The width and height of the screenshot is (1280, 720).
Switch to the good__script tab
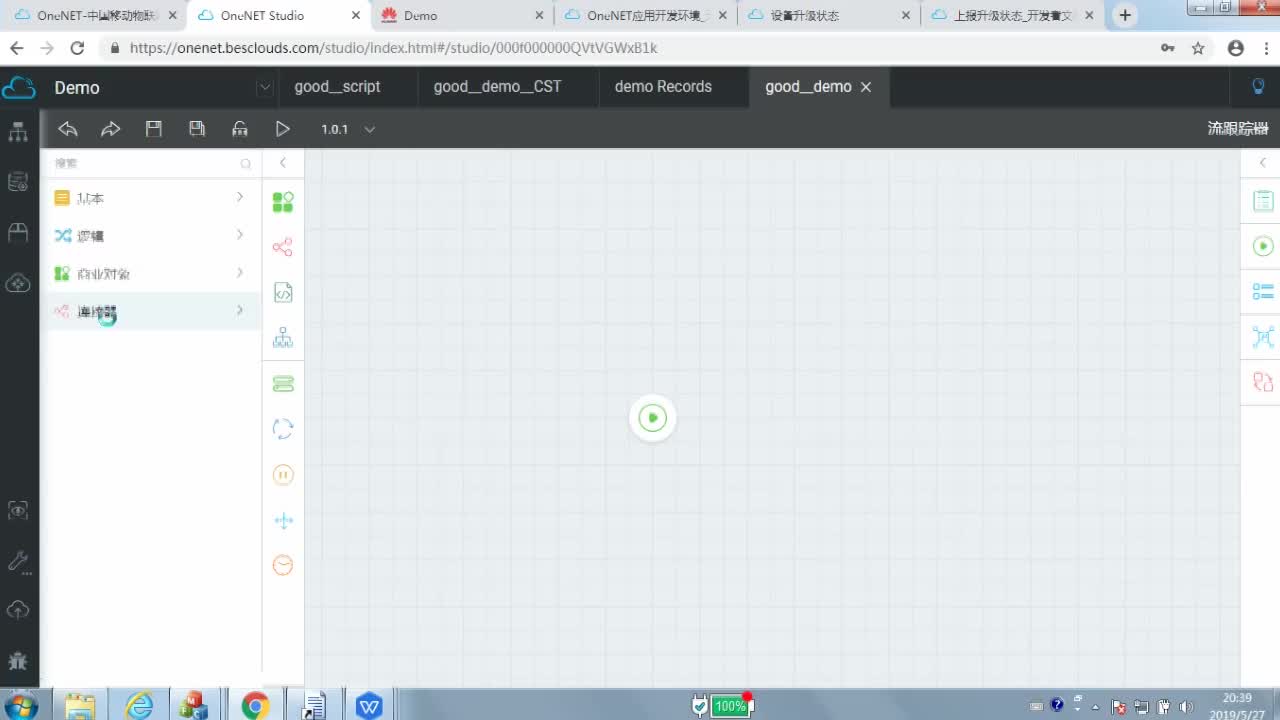[337, 87]
